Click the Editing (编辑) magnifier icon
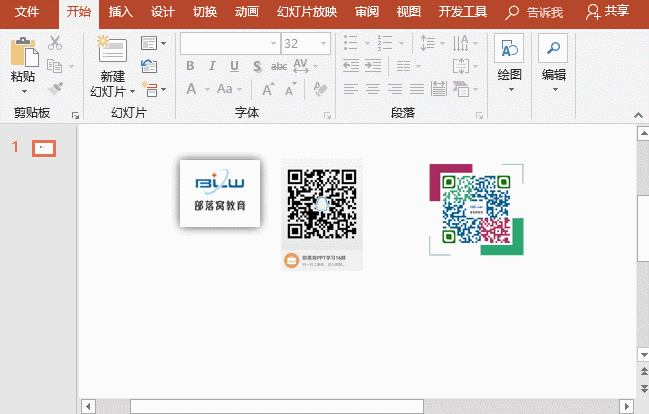This screenshot has width=649, height=414. click(x=553, y=49)
